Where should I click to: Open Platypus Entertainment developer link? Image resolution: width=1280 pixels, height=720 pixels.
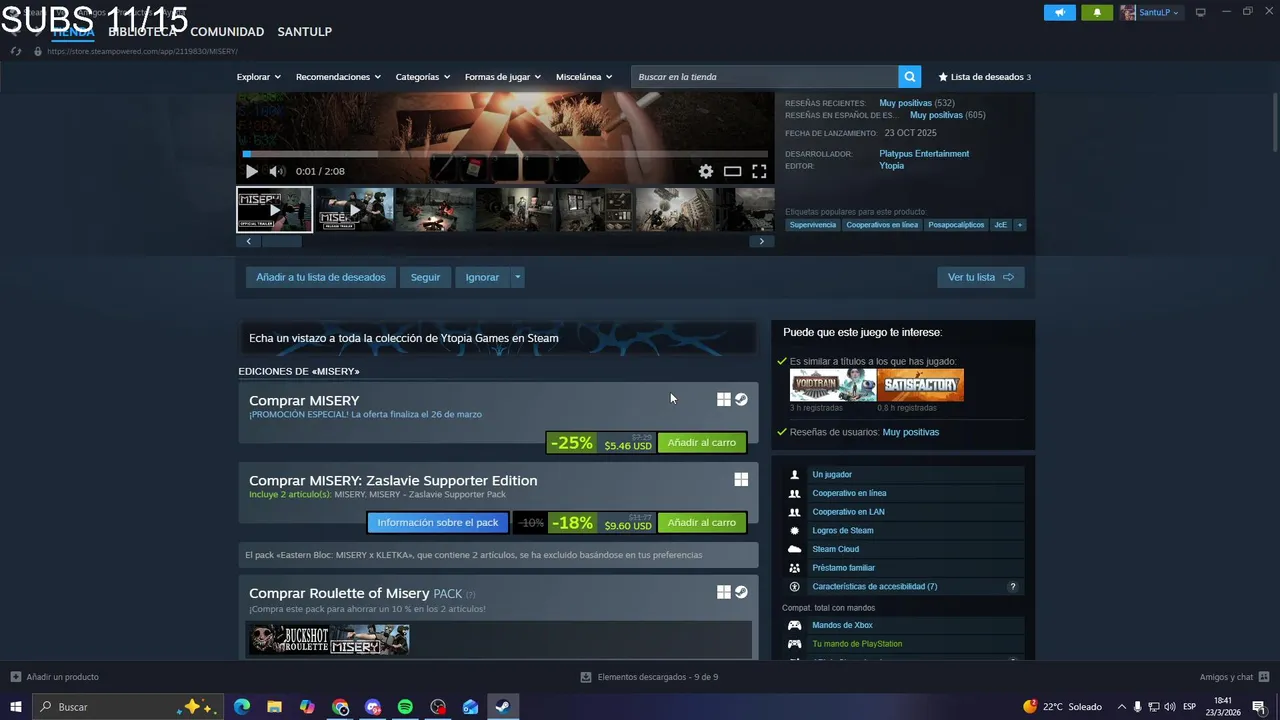click(924, 154)
